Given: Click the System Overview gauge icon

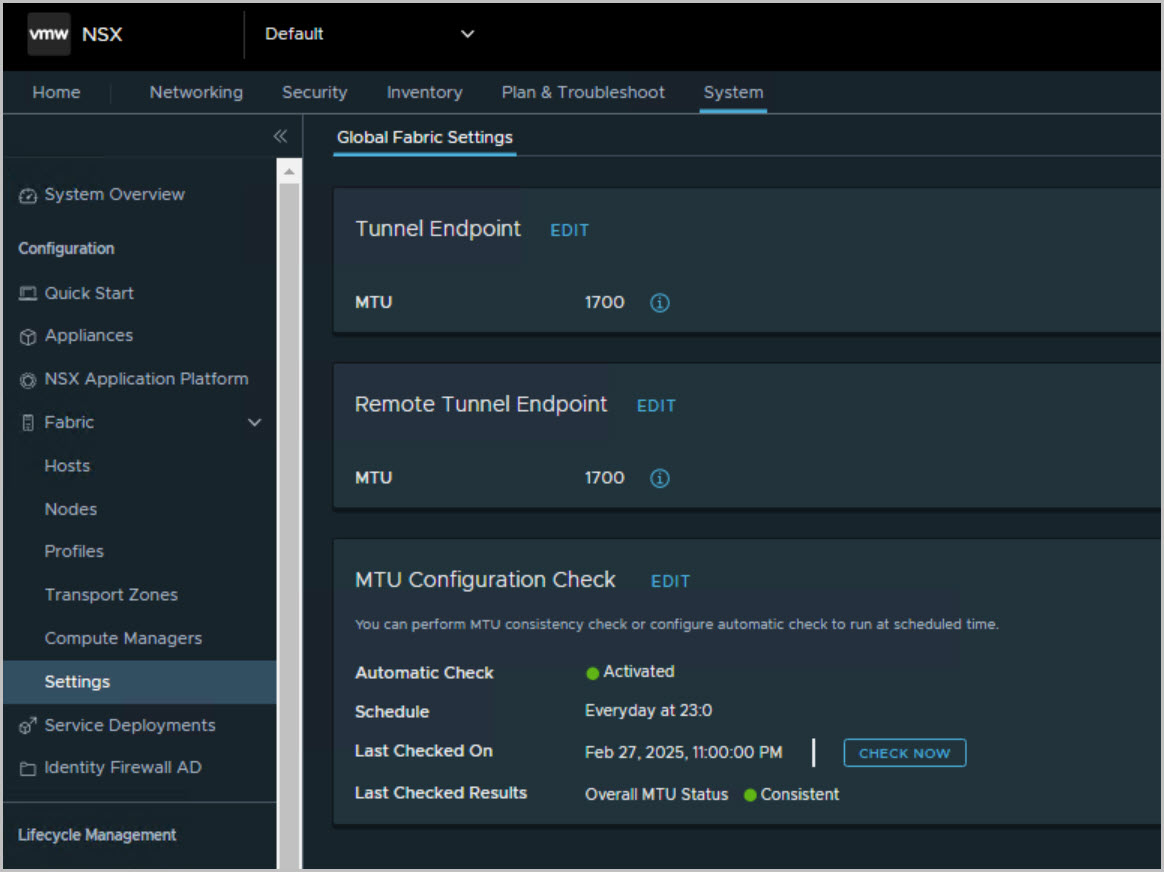Looking at the screenshot, I should pyautogui.click(x=28, y=196).
